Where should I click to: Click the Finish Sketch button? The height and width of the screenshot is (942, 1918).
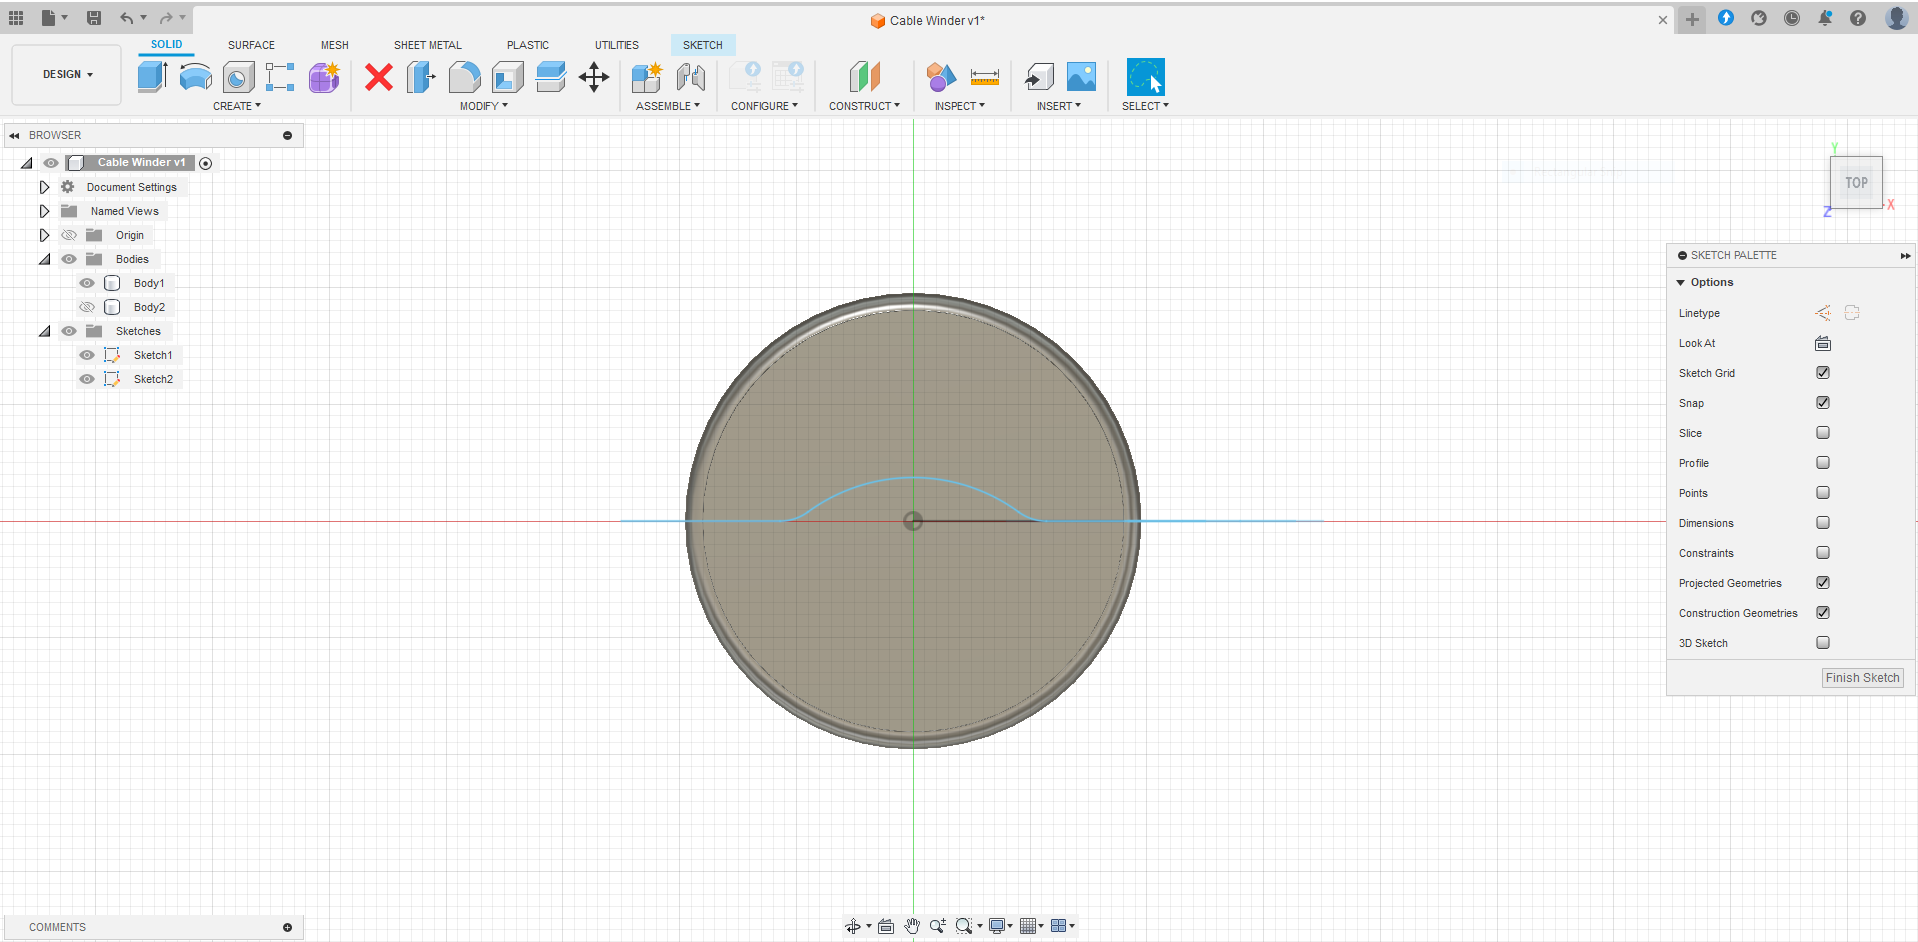click(x=1862, y=678)
